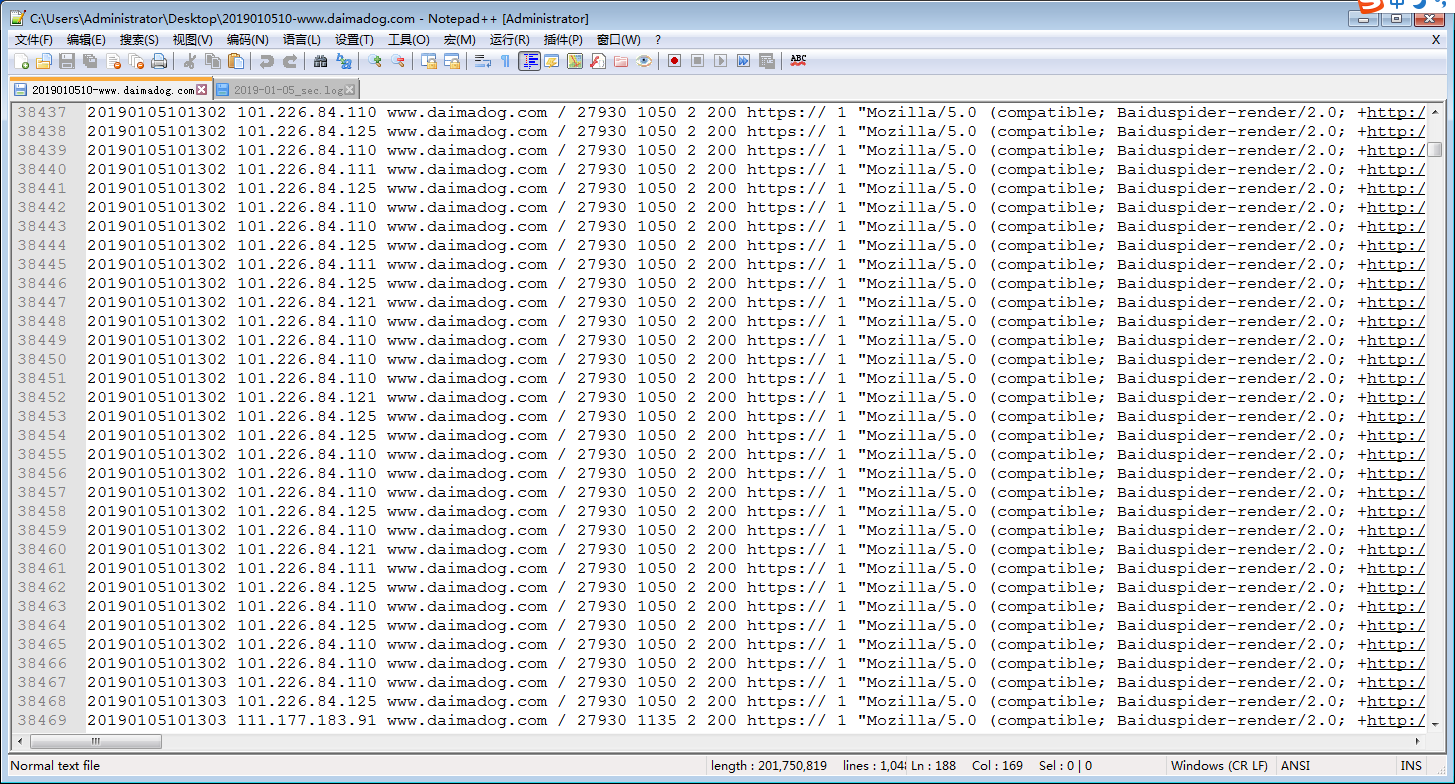Screen dimensions: 1455x784
Task: Click the horizontal scrollbar right arrow
Action: click(x=1419, y=742)
